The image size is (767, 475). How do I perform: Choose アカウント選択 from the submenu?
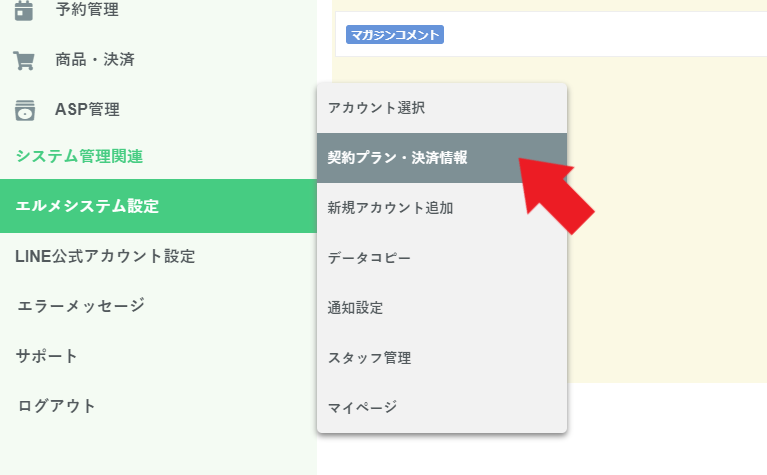pyautogui.click(x=442, y=108)
